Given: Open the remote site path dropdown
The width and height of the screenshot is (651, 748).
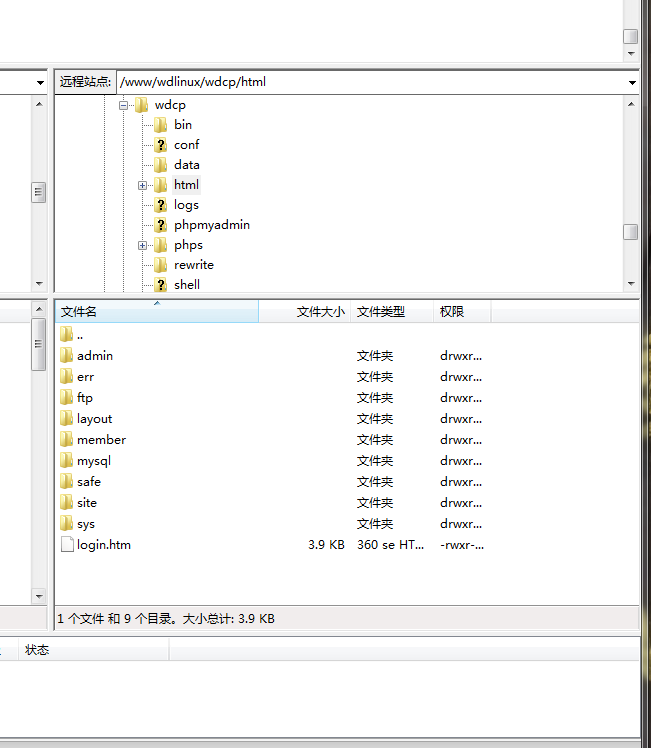Looking at the screenshot, I should (632, 83).
